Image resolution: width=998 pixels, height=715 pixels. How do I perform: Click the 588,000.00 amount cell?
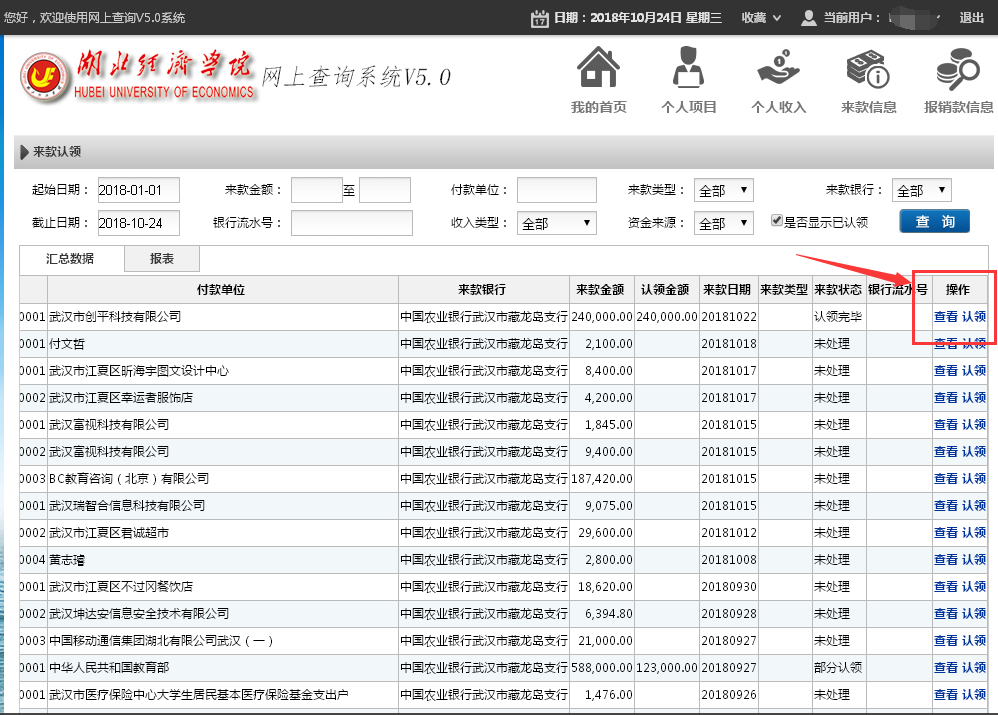[601, 667]
